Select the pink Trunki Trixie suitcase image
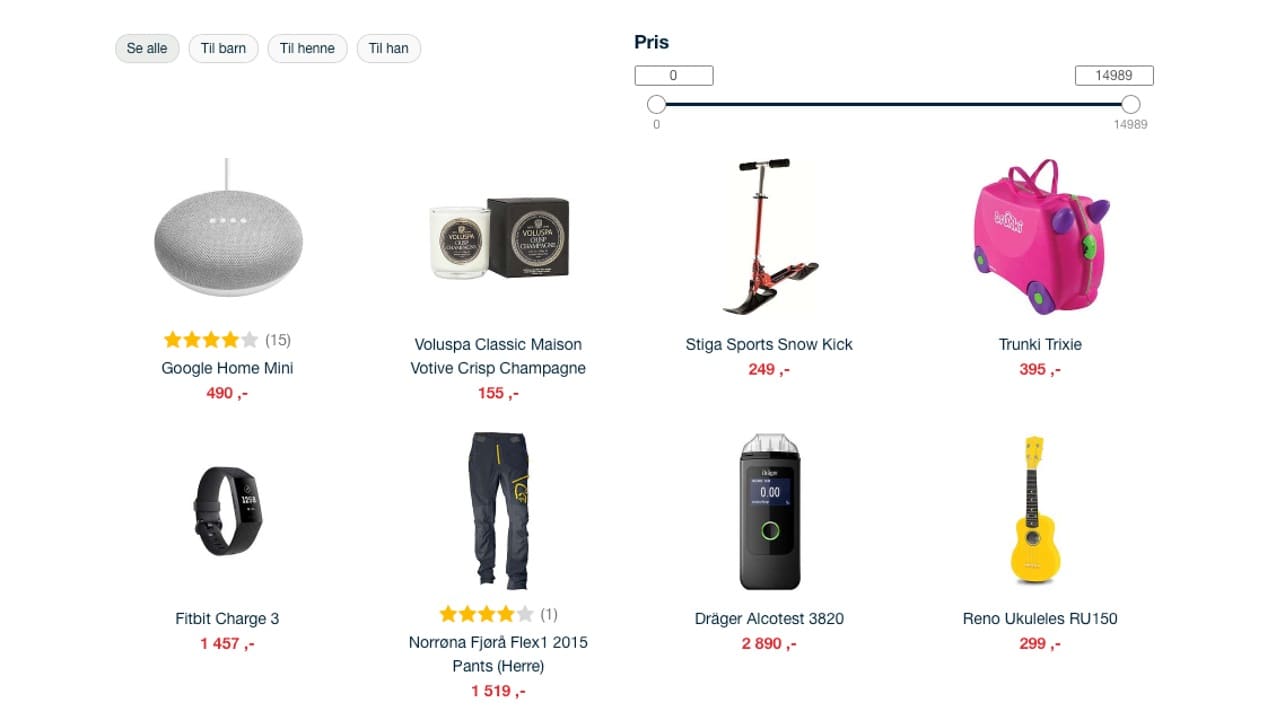This screenshot has height=720, width=1280. [x=1041, y=237]
